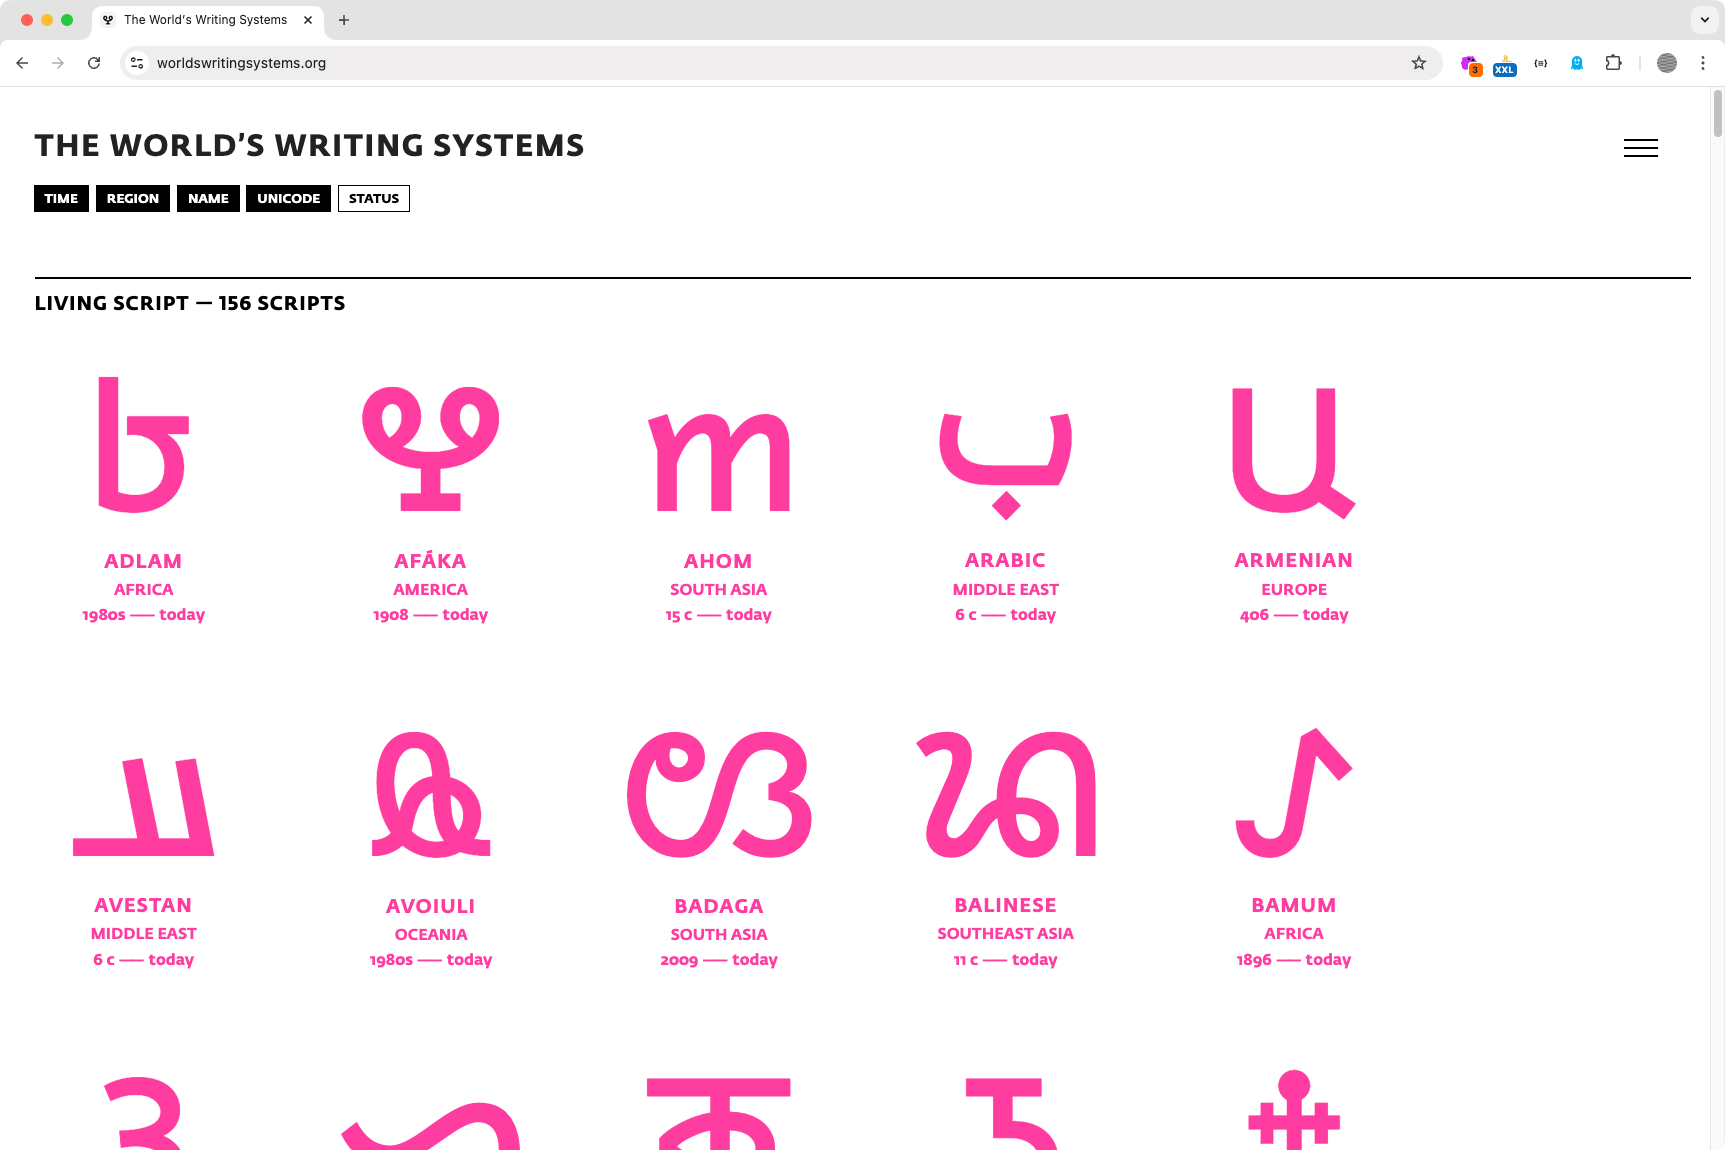This screenshot has width=1725, height=1150.
Task: Click the BALINESE name link
Action: [x=1005, y=905]
